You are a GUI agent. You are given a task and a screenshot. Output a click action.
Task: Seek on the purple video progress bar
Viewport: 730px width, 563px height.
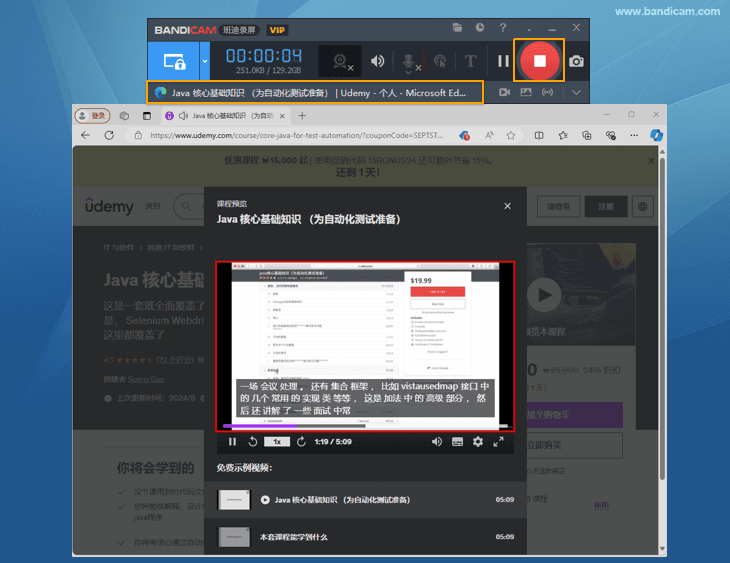[365, 426]
